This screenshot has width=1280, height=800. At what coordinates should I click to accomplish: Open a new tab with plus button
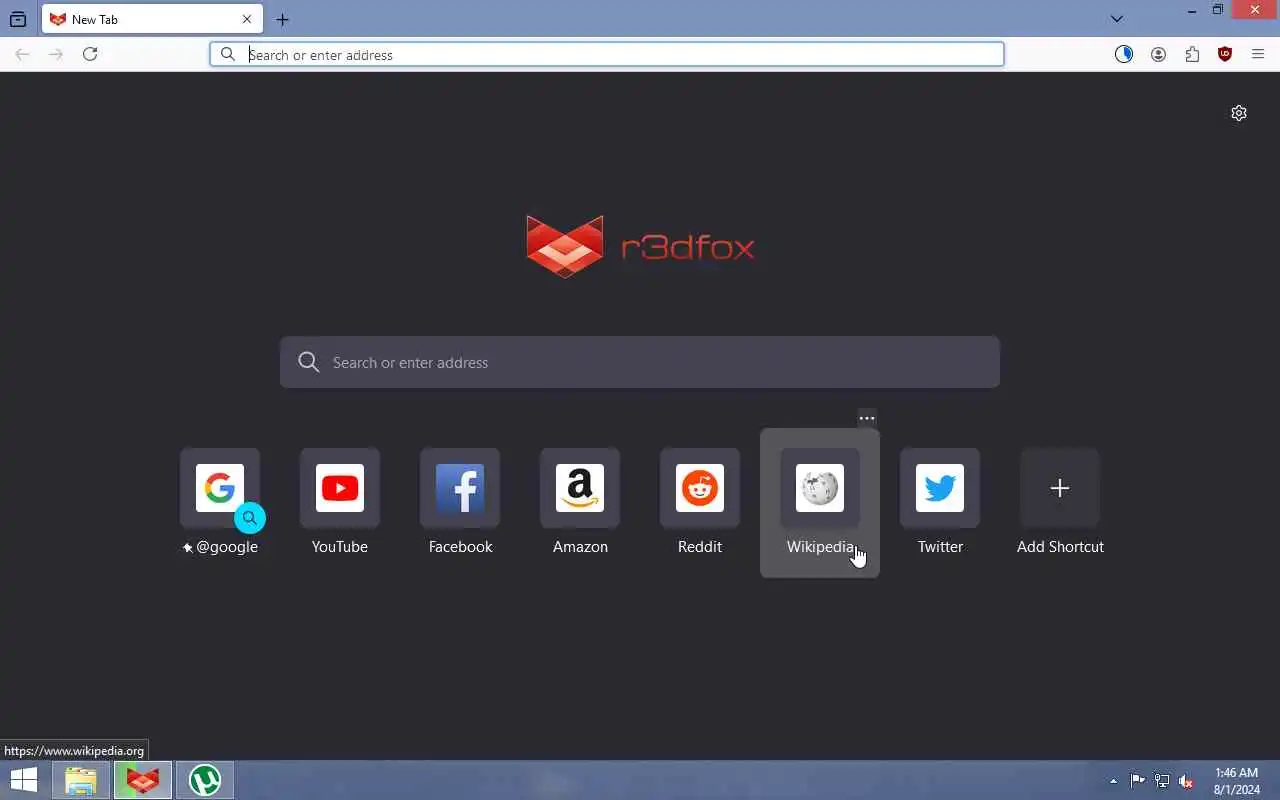pos(282,19)
